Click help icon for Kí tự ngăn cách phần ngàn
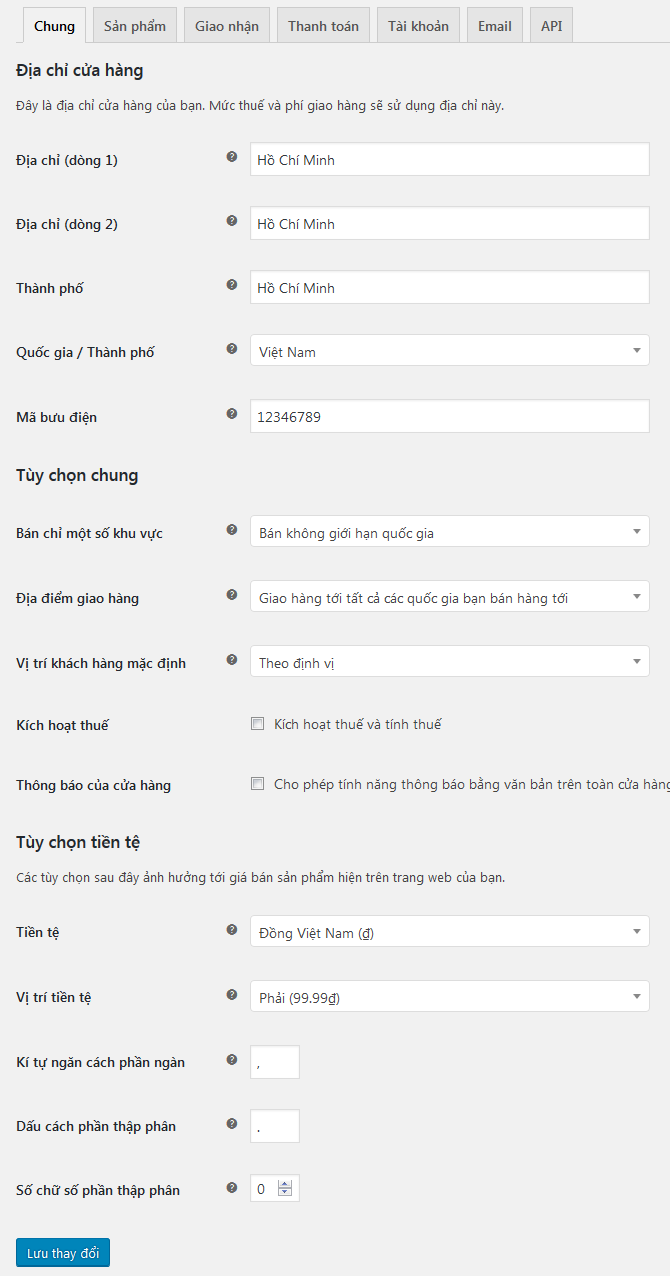 (232, 1059)
